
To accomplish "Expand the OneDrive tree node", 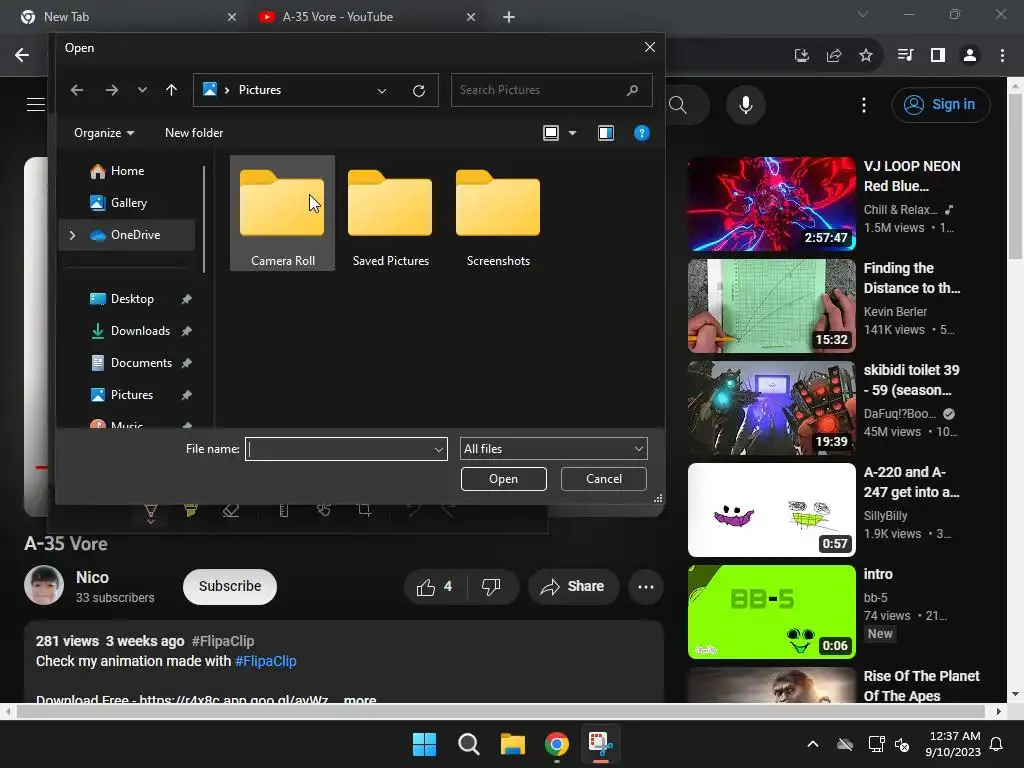I will [72, 235].
